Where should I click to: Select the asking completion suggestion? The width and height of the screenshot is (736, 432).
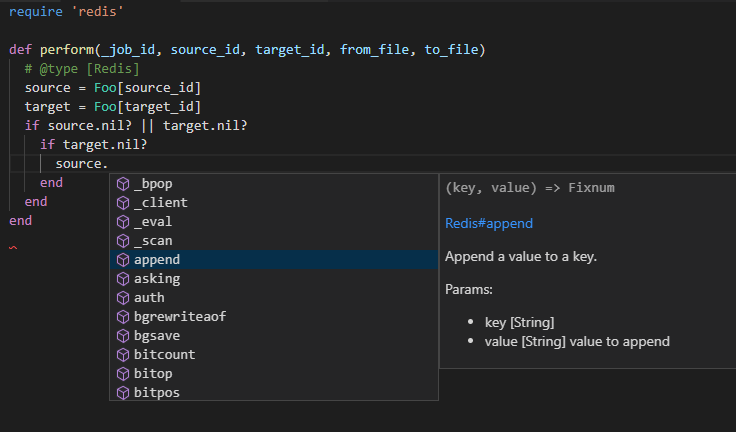coord(274,279)
